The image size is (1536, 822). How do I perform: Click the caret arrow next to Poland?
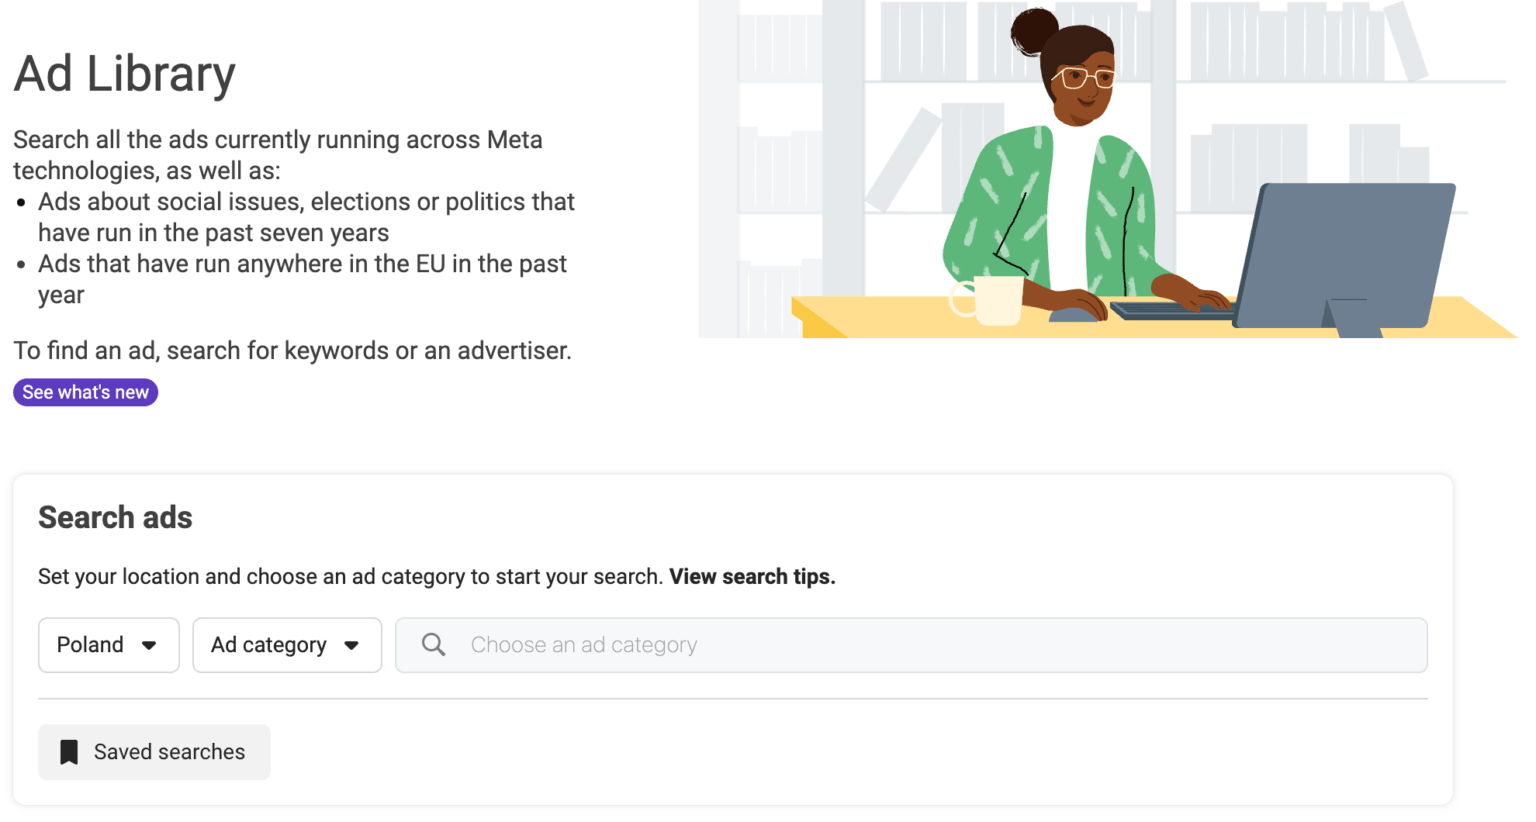tap(149, 645)
